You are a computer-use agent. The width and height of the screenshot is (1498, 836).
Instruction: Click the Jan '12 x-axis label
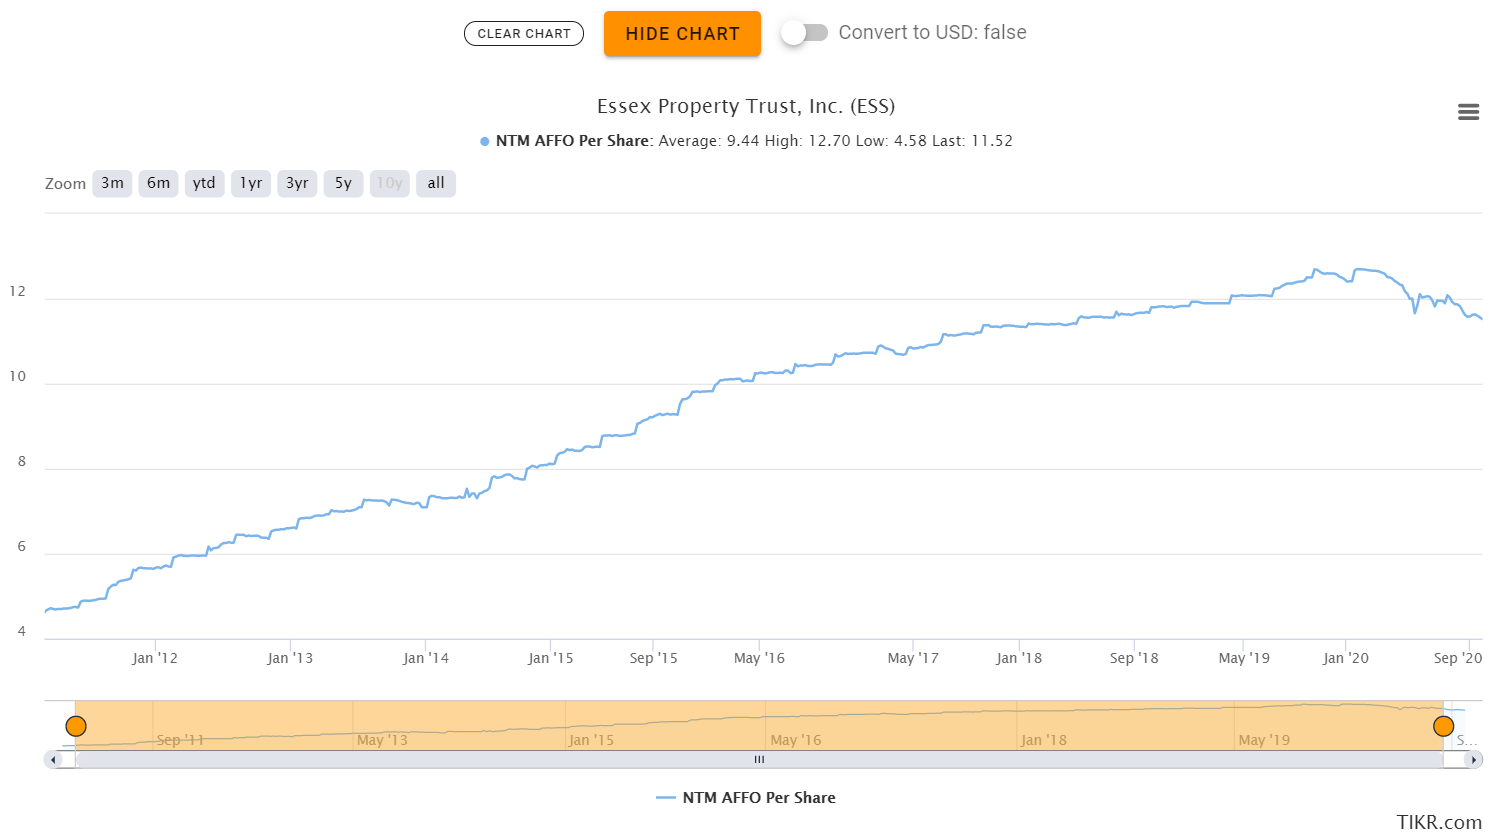155,658
